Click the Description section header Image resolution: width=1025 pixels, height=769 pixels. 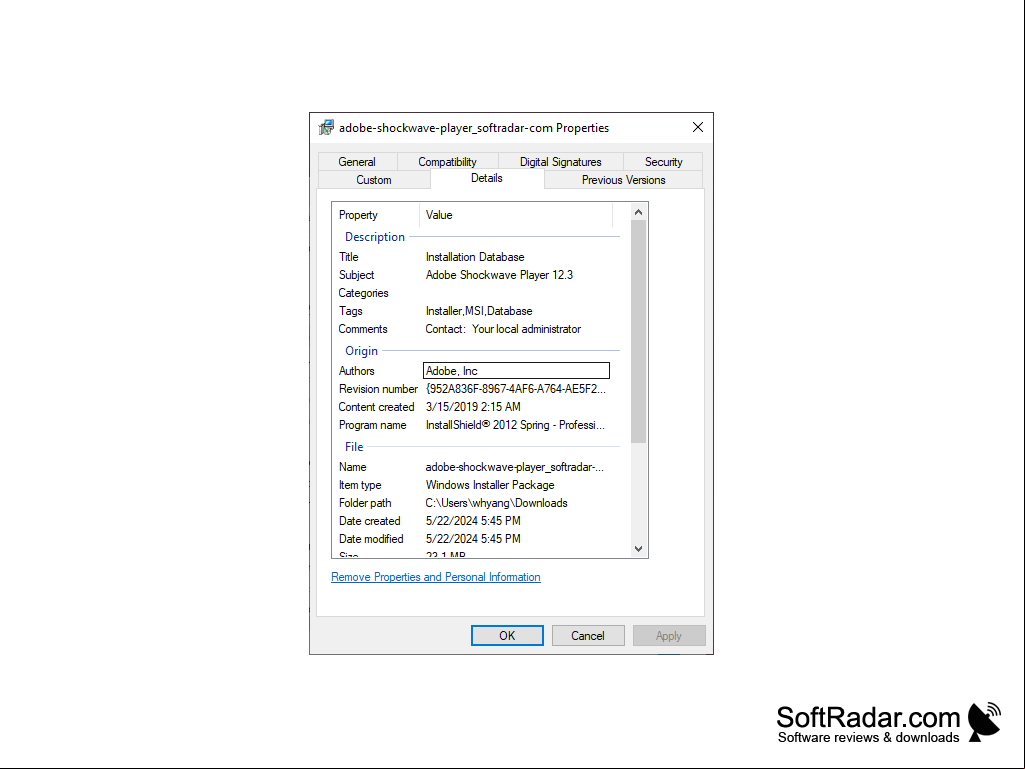coord(375,237)
